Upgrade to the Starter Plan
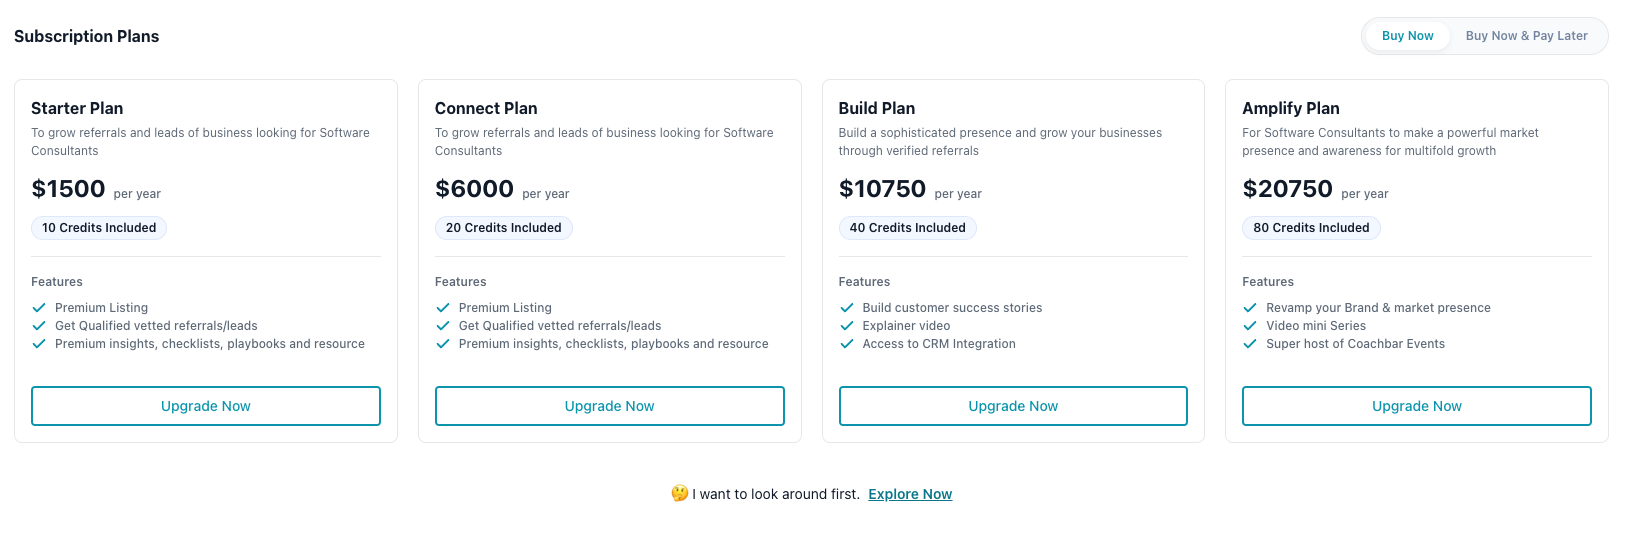 (206, 406)
